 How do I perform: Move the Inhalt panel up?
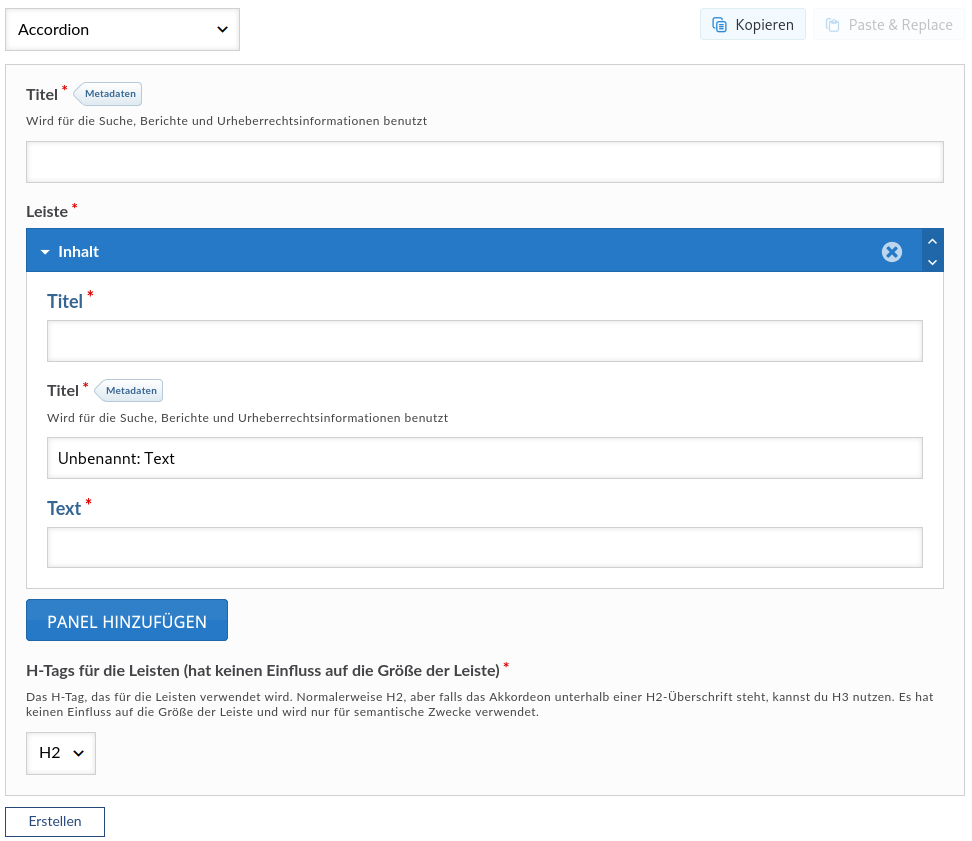tap(932, 241)
